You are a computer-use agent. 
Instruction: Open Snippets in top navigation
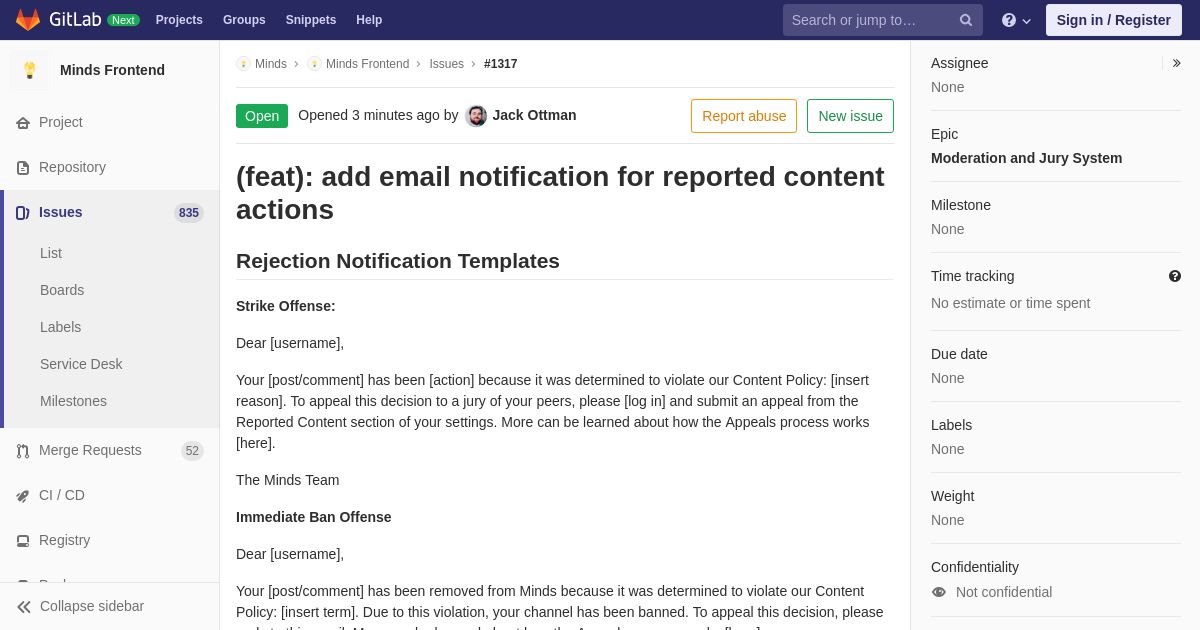311,20
